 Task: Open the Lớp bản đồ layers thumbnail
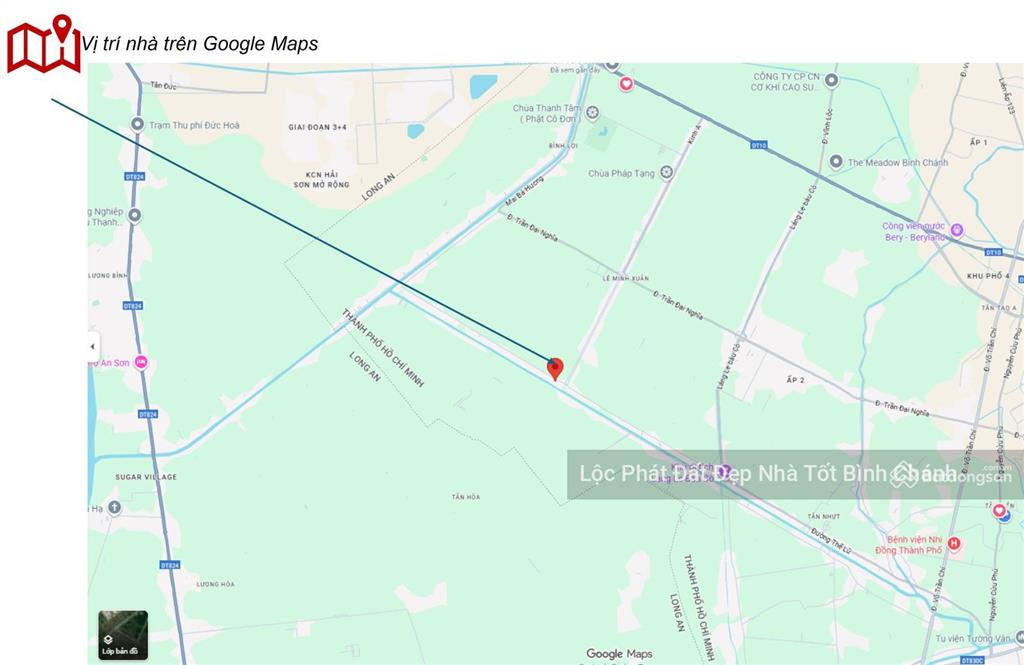click(123, 635)
